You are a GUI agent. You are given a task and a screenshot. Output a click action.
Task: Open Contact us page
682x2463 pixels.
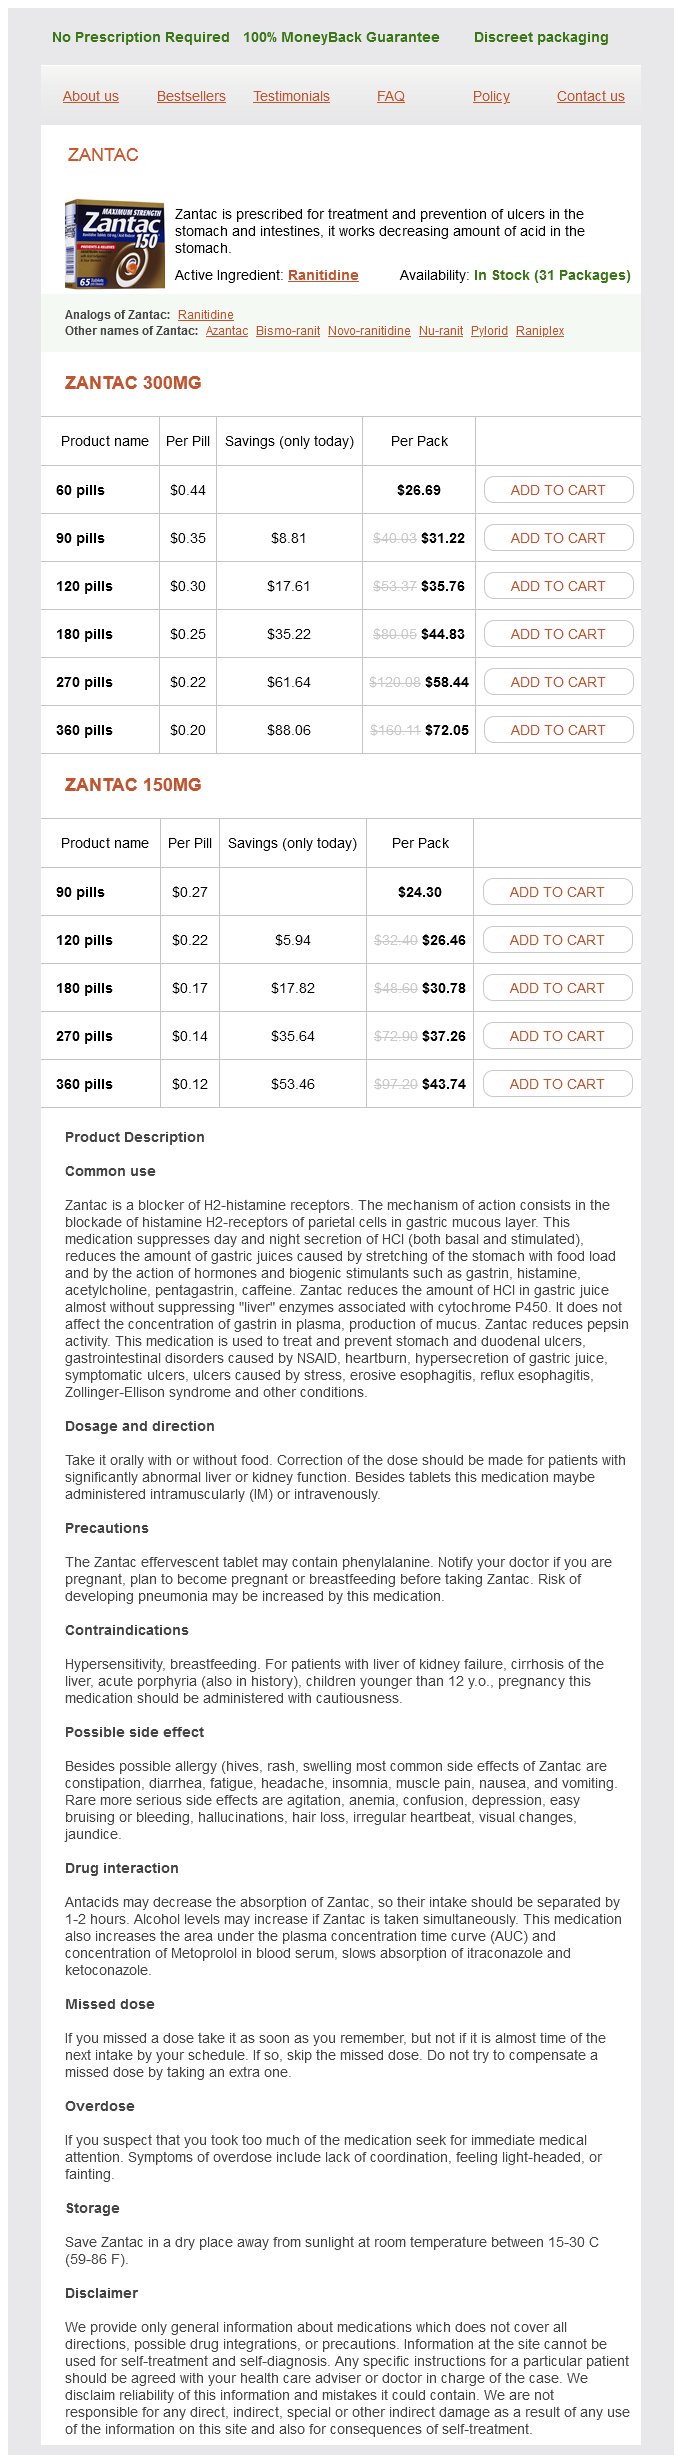point(590,96)
